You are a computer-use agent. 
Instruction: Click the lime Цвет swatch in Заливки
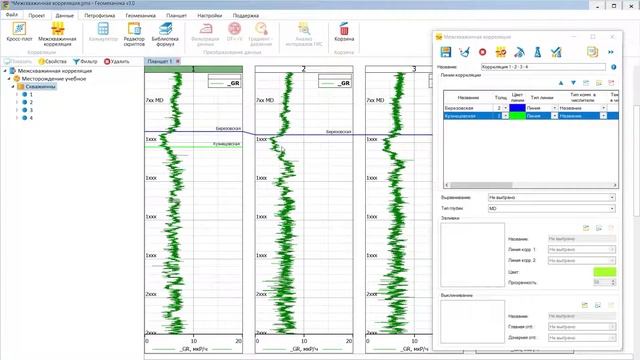point(604,272)
